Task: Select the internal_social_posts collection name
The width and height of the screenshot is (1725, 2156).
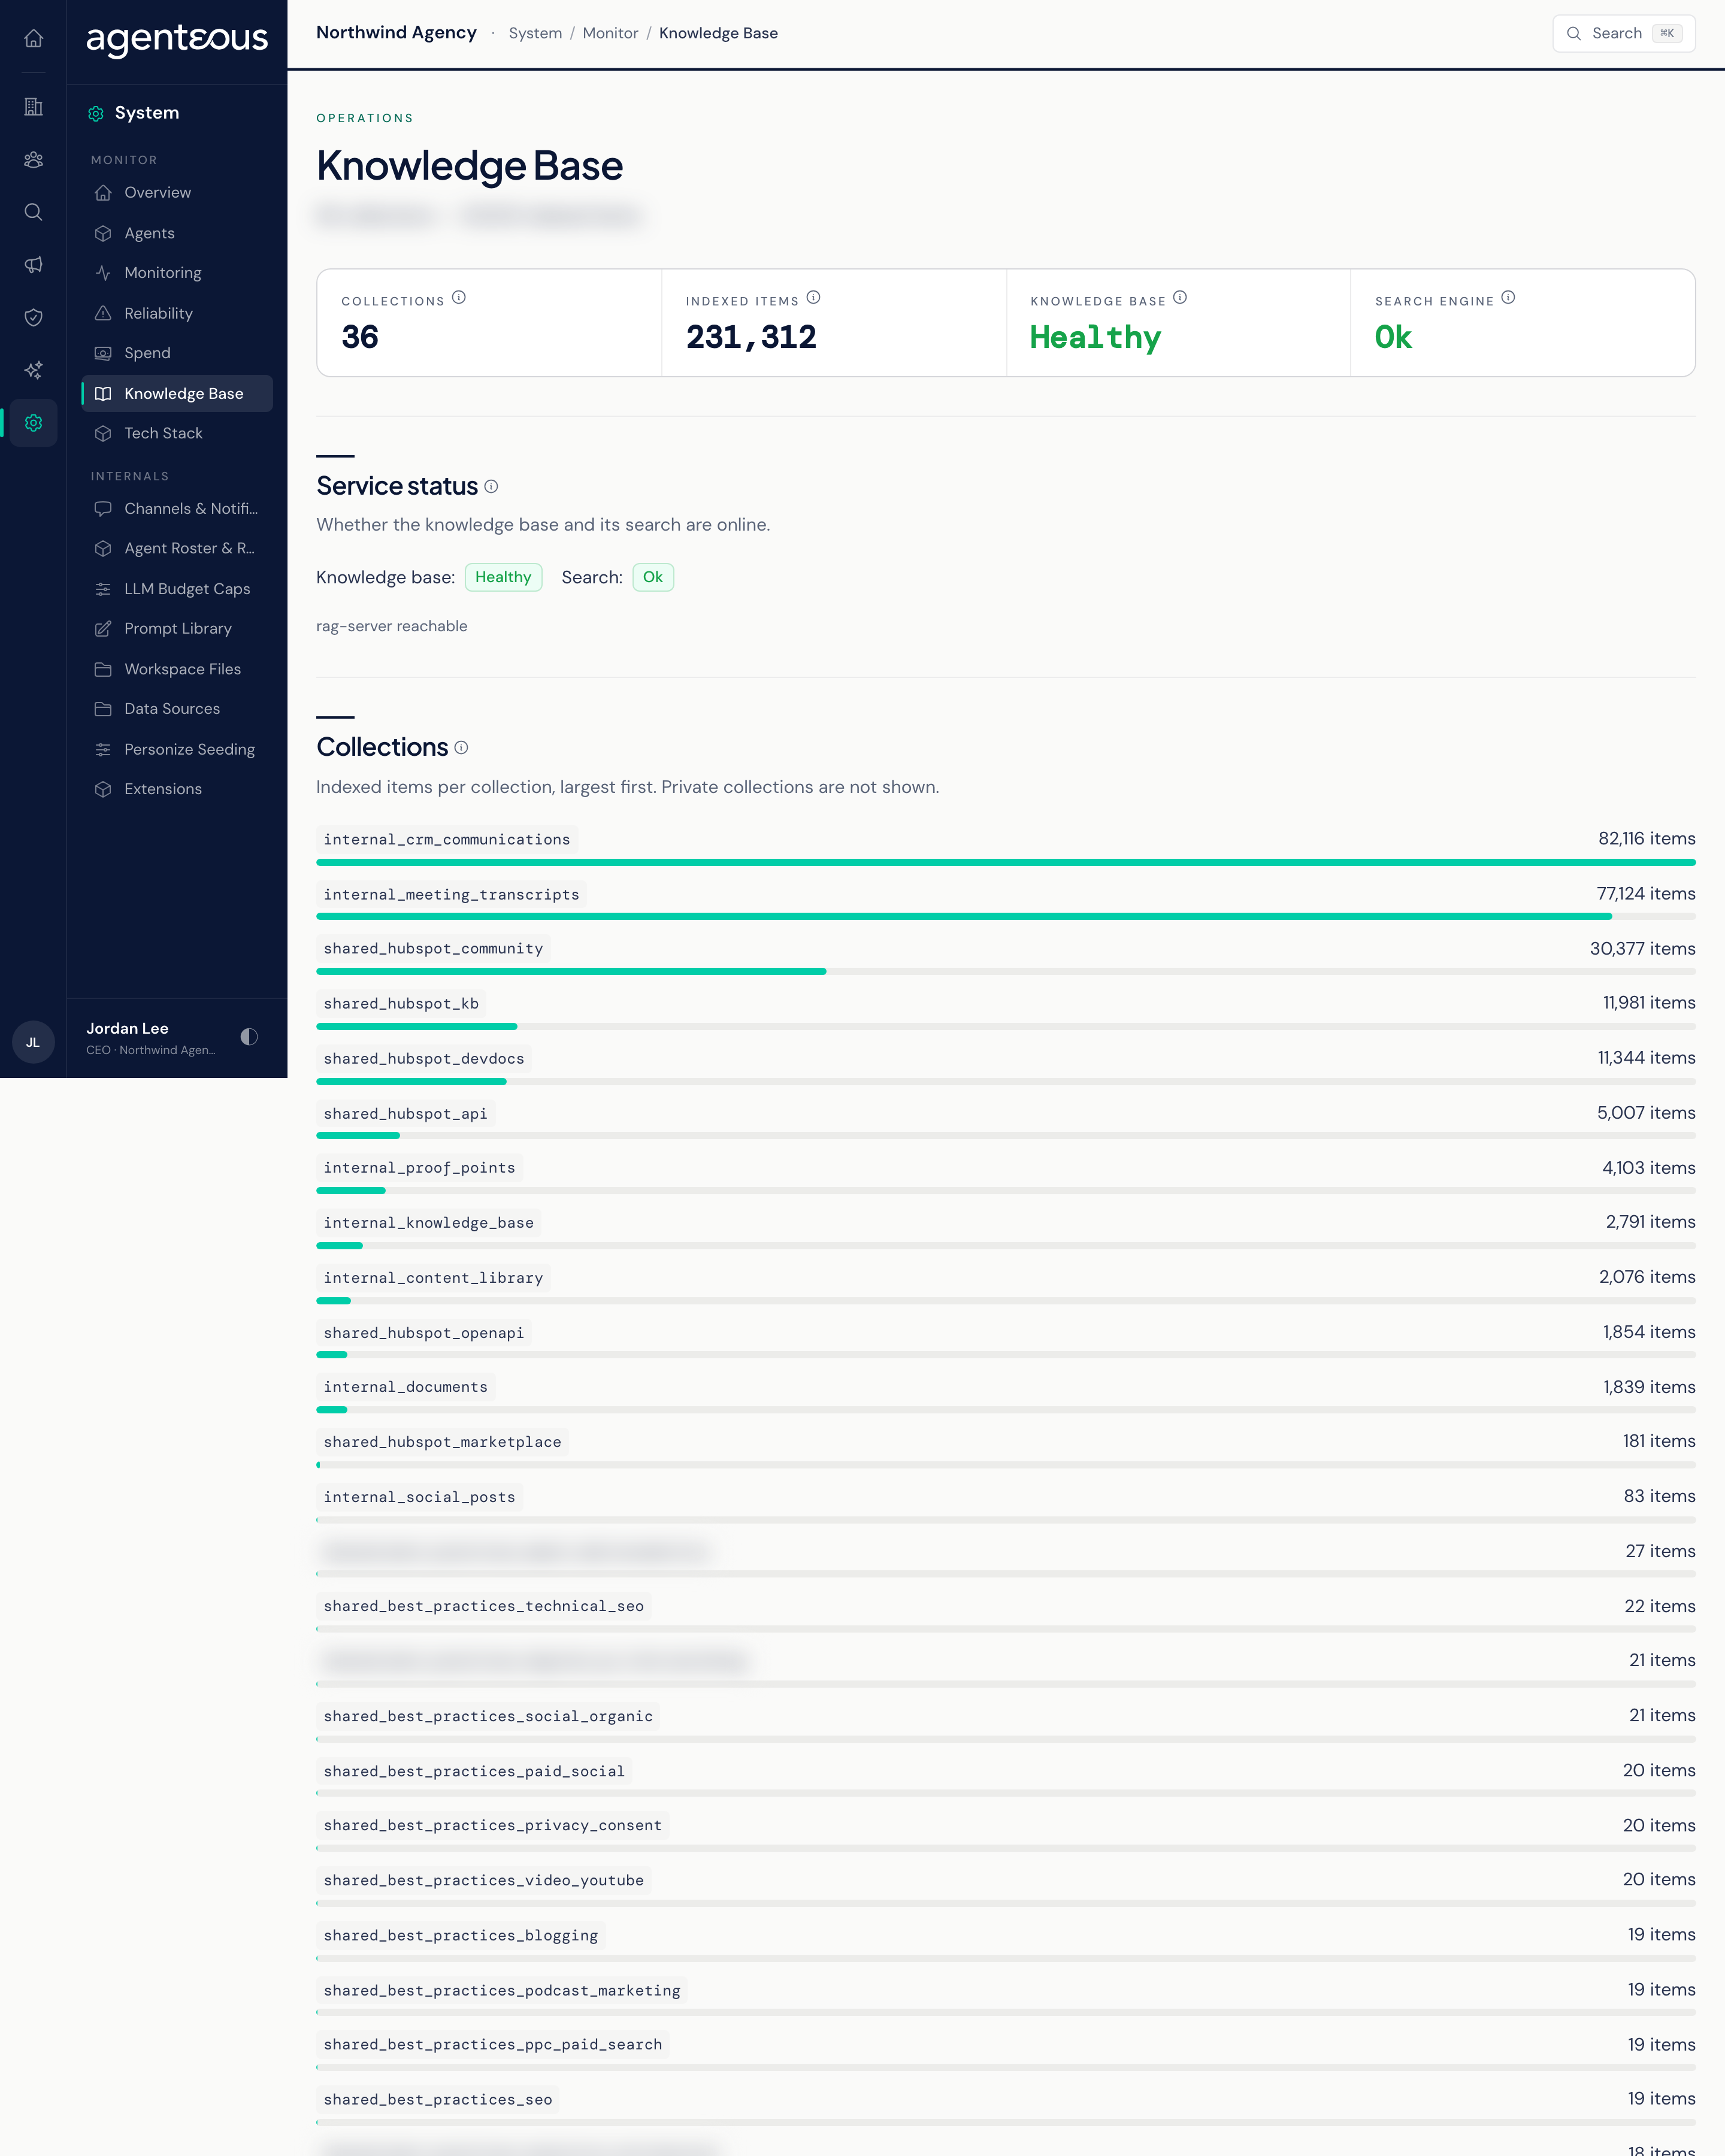Action: tap(419, 1497)
